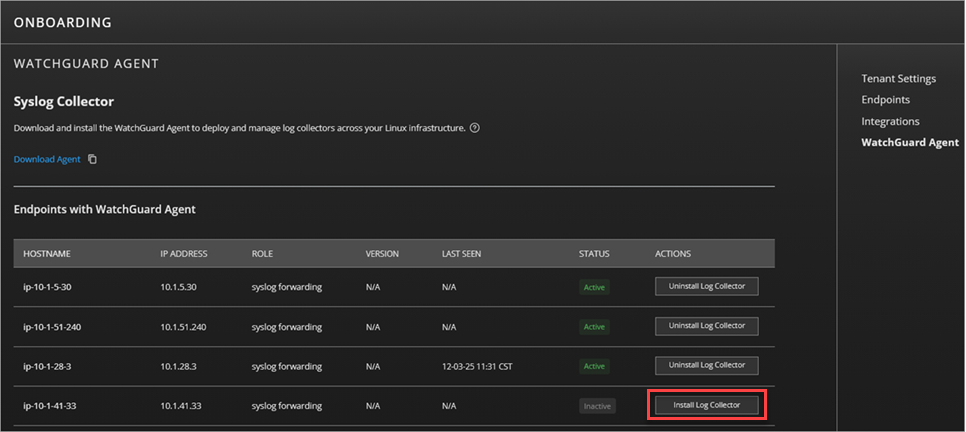
Task: Select hostname ip-10-1-28-3
Action: (47, 367)
